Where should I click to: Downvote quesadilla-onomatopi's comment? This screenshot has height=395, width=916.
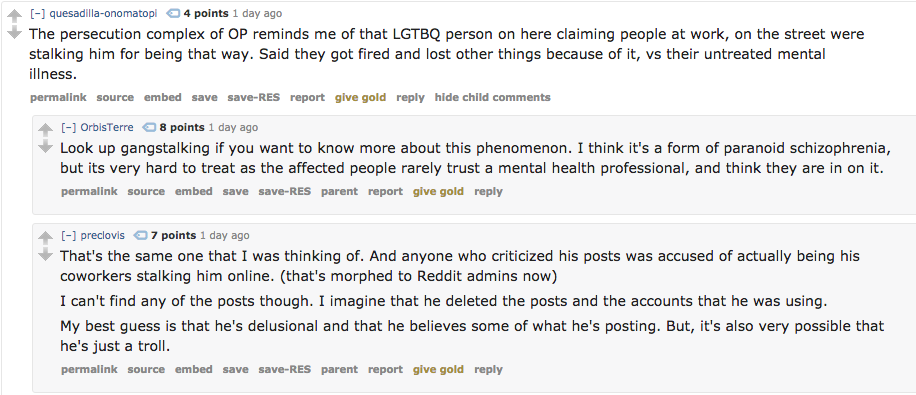(x=14, y=33)
